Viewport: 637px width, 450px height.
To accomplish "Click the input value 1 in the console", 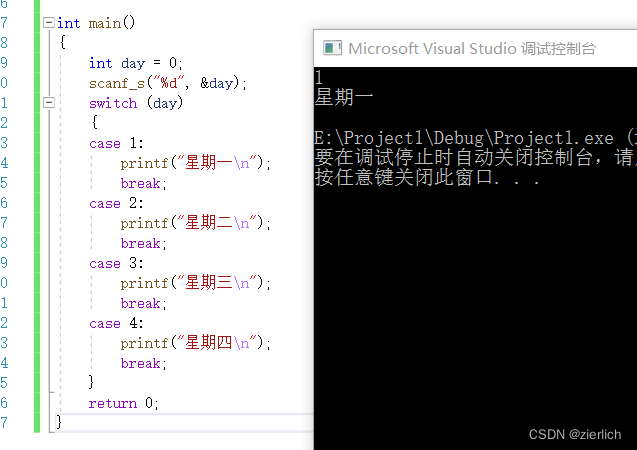I will pos(318,78).
